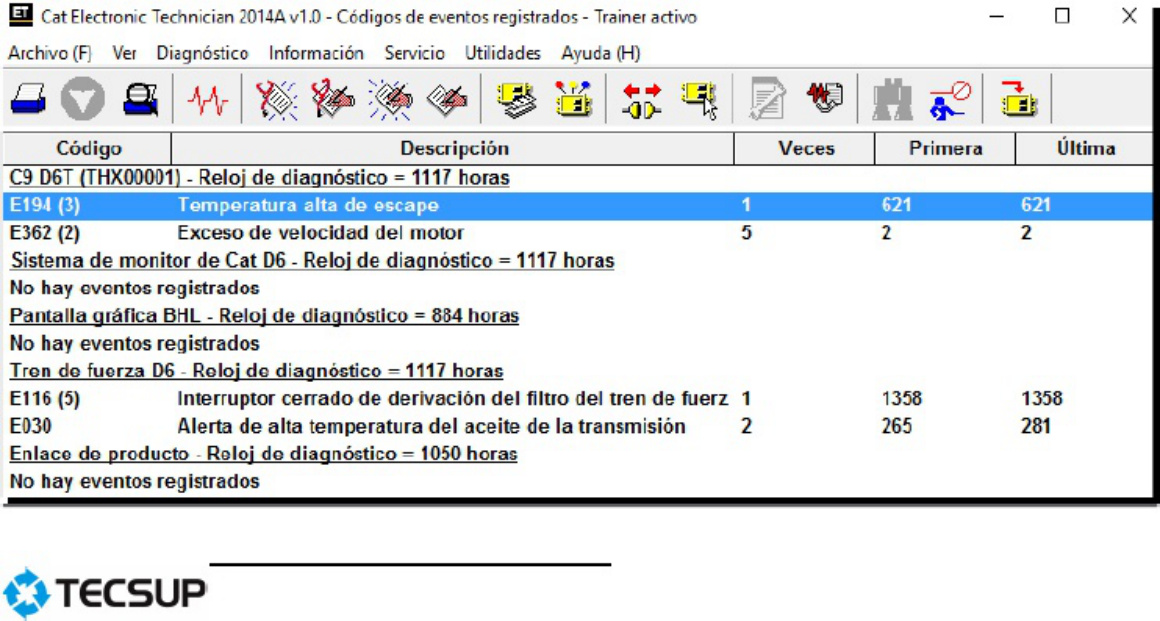Open the Diagnóstico menu
The image size is (1160, 621).
pos(202,53)
